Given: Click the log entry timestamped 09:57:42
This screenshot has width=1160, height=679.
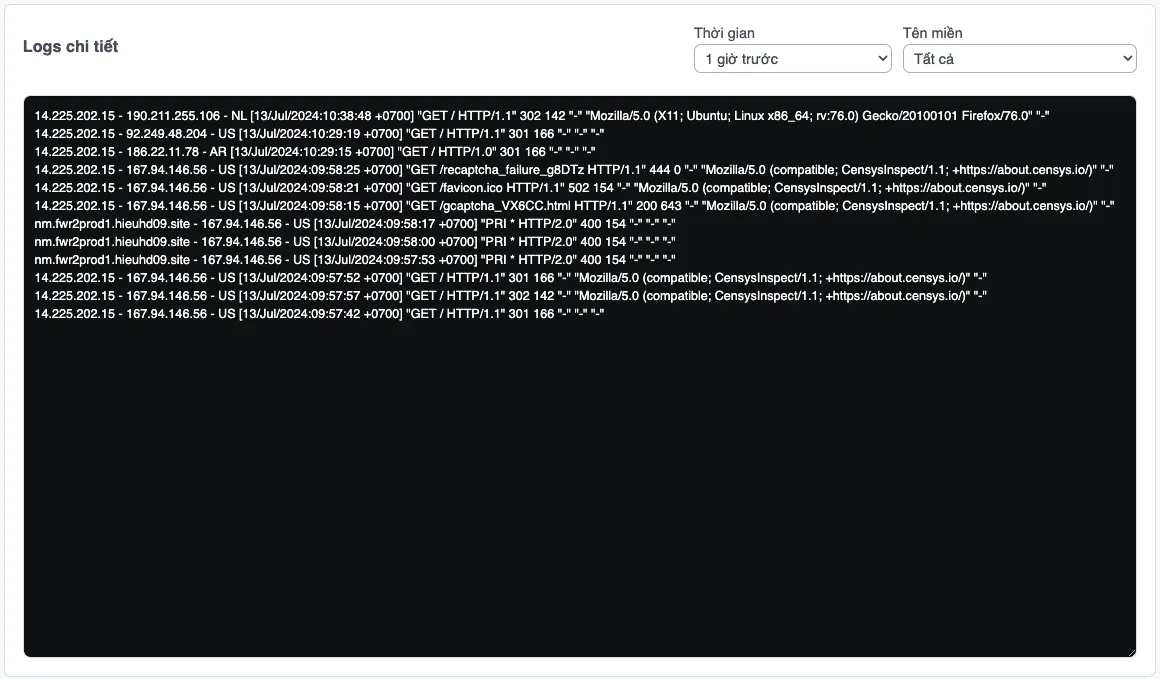Looking at the screenshot, I should click(319, 314).
